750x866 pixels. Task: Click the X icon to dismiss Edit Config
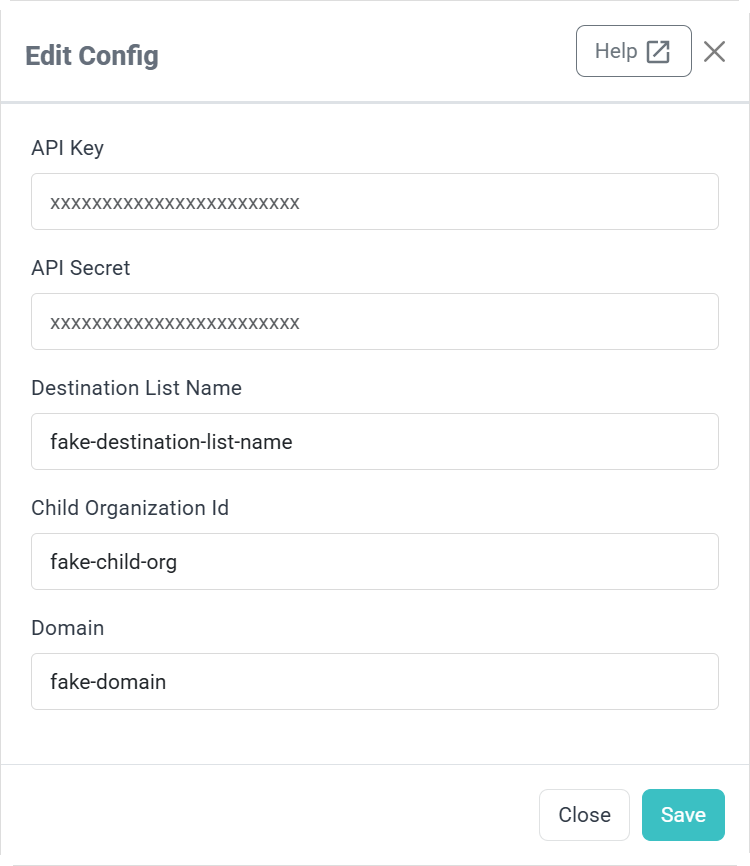(x=714, y=53)
